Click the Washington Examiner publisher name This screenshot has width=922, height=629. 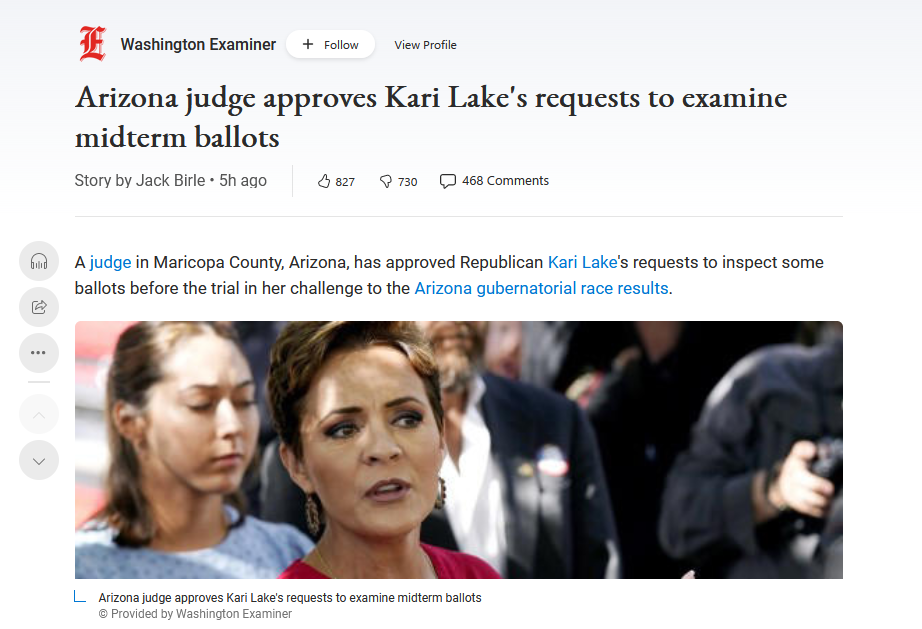pyautogui.click(x=198, y=45)
